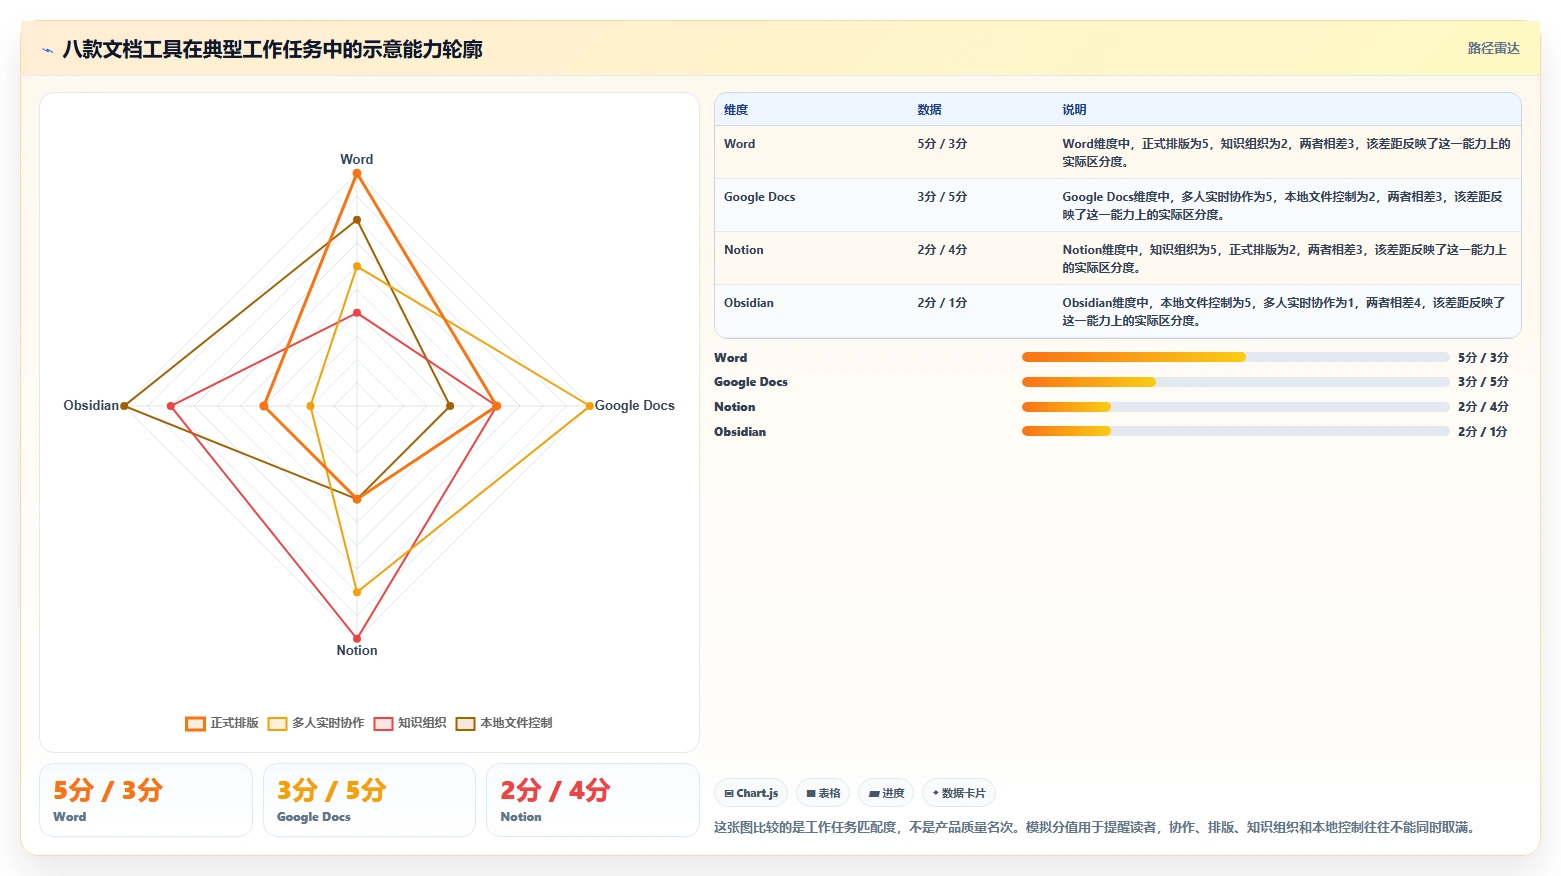Click the footnote text beginning 这张图比较的是
Screen dimensions: 1561x876
click(1098, 827)
